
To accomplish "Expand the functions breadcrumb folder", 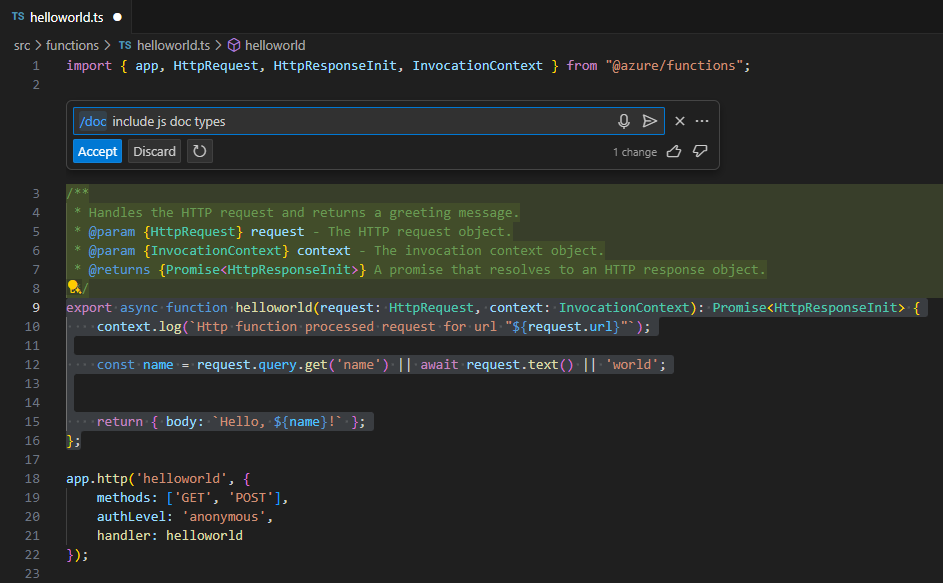I will pyautogui.click(x=72, y=45).
